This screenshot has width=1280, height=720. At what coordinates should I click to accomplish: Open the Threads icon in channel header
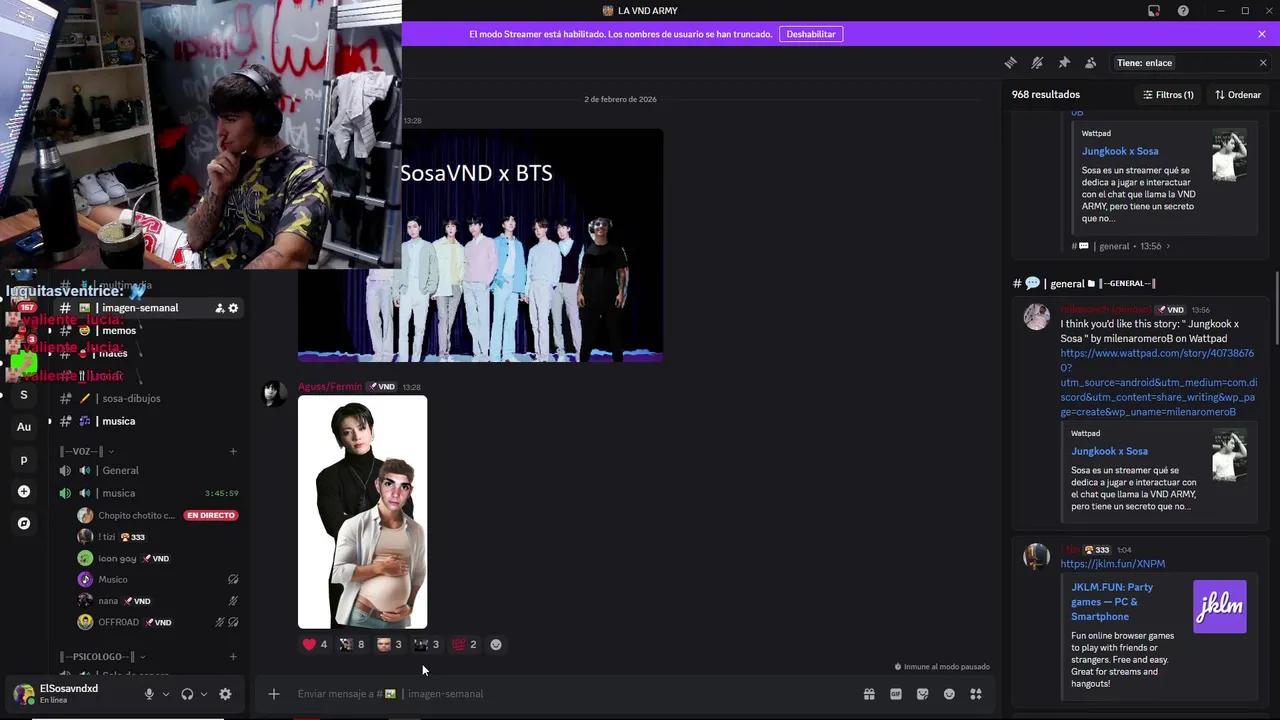(x=1010, y=63)
